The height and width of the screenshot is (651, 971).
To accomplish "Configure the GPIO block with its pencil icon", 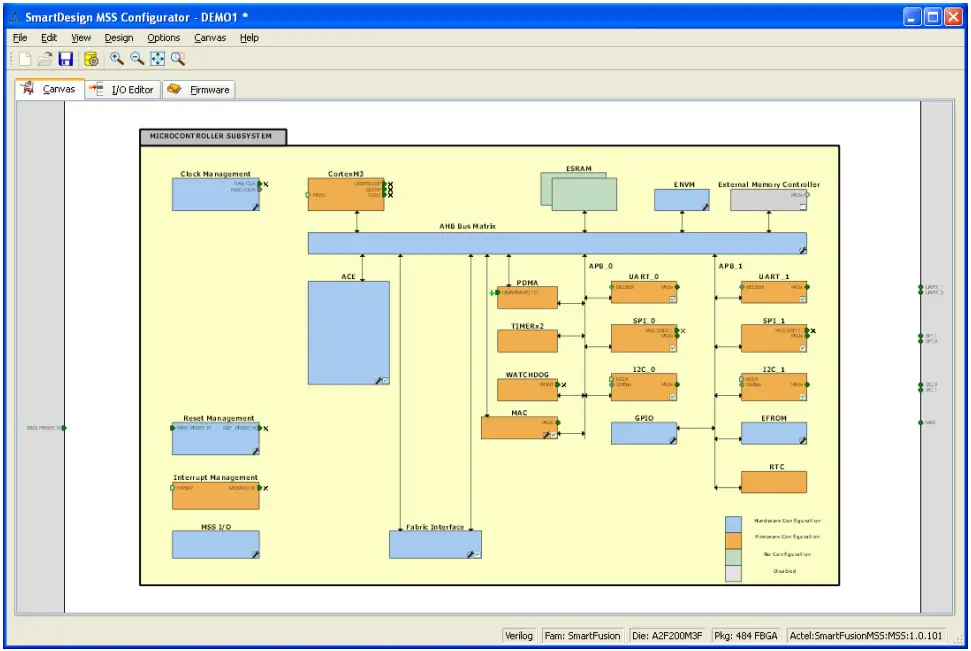I will point(673,441).
